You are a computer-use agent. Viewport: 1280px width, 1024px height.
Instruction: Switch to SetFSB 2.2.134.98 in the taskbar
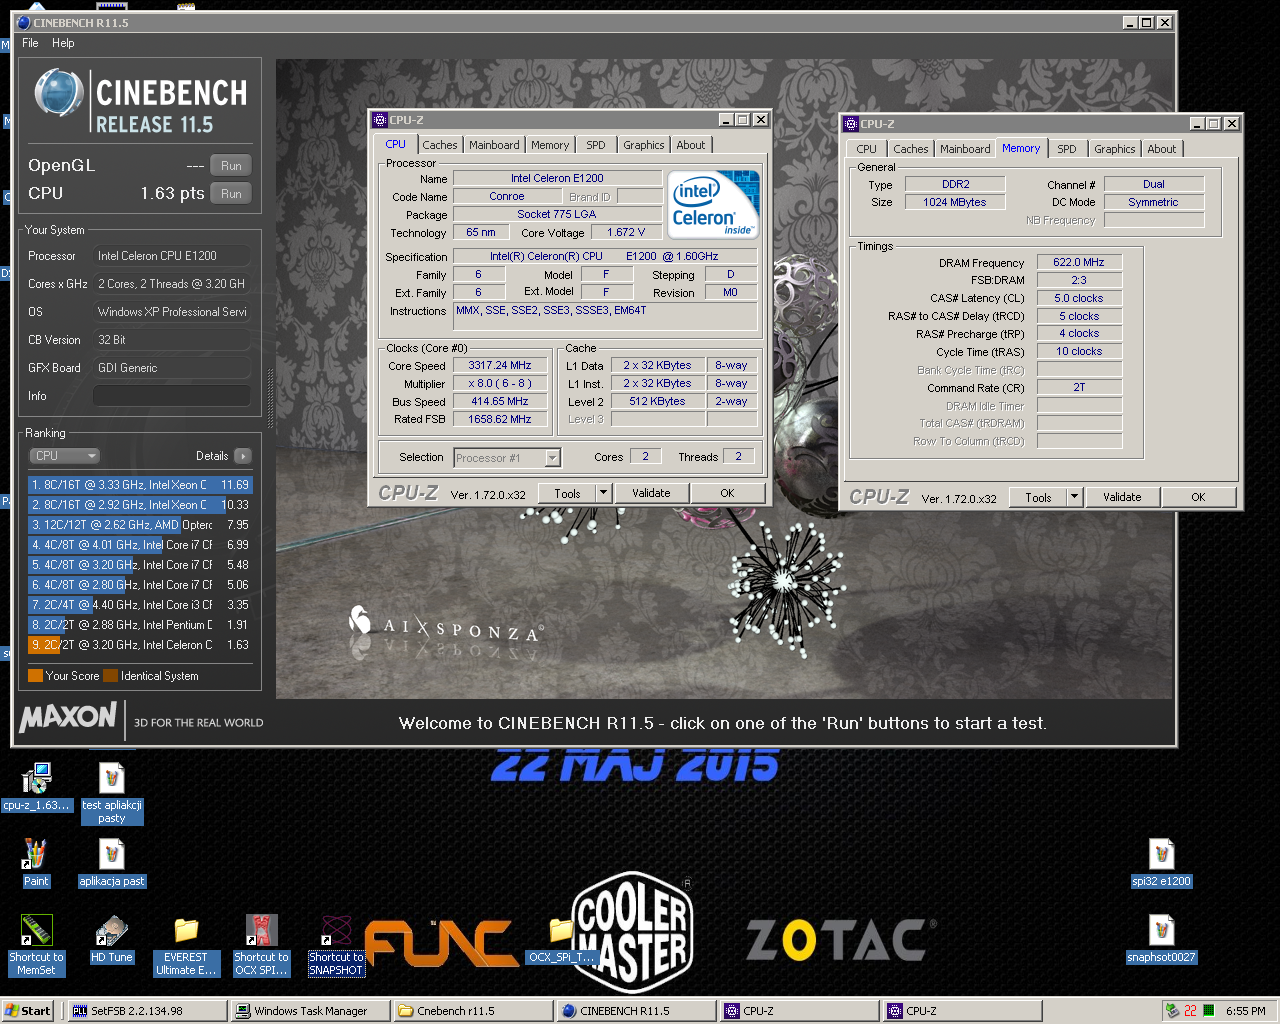pos(147,1011)
